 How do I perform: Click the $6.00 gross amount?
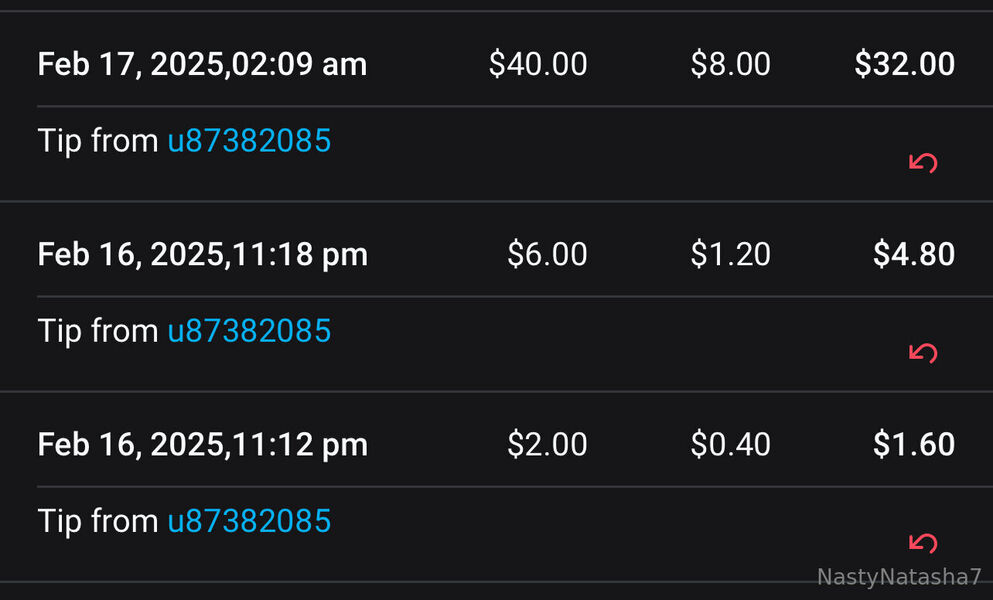[x=547, y=255]
